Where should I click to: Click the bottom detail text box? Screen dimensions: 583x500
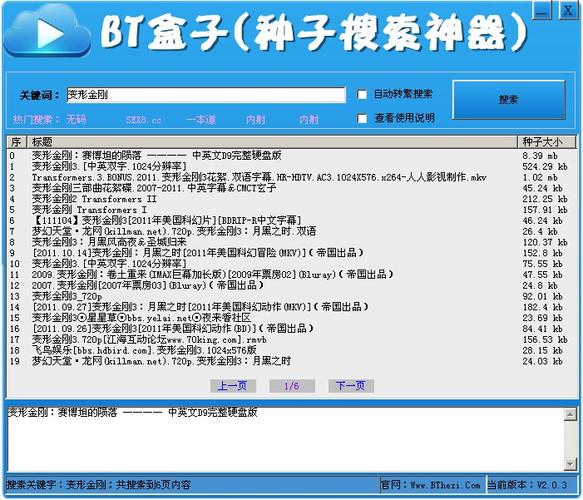tap(286, 439)
